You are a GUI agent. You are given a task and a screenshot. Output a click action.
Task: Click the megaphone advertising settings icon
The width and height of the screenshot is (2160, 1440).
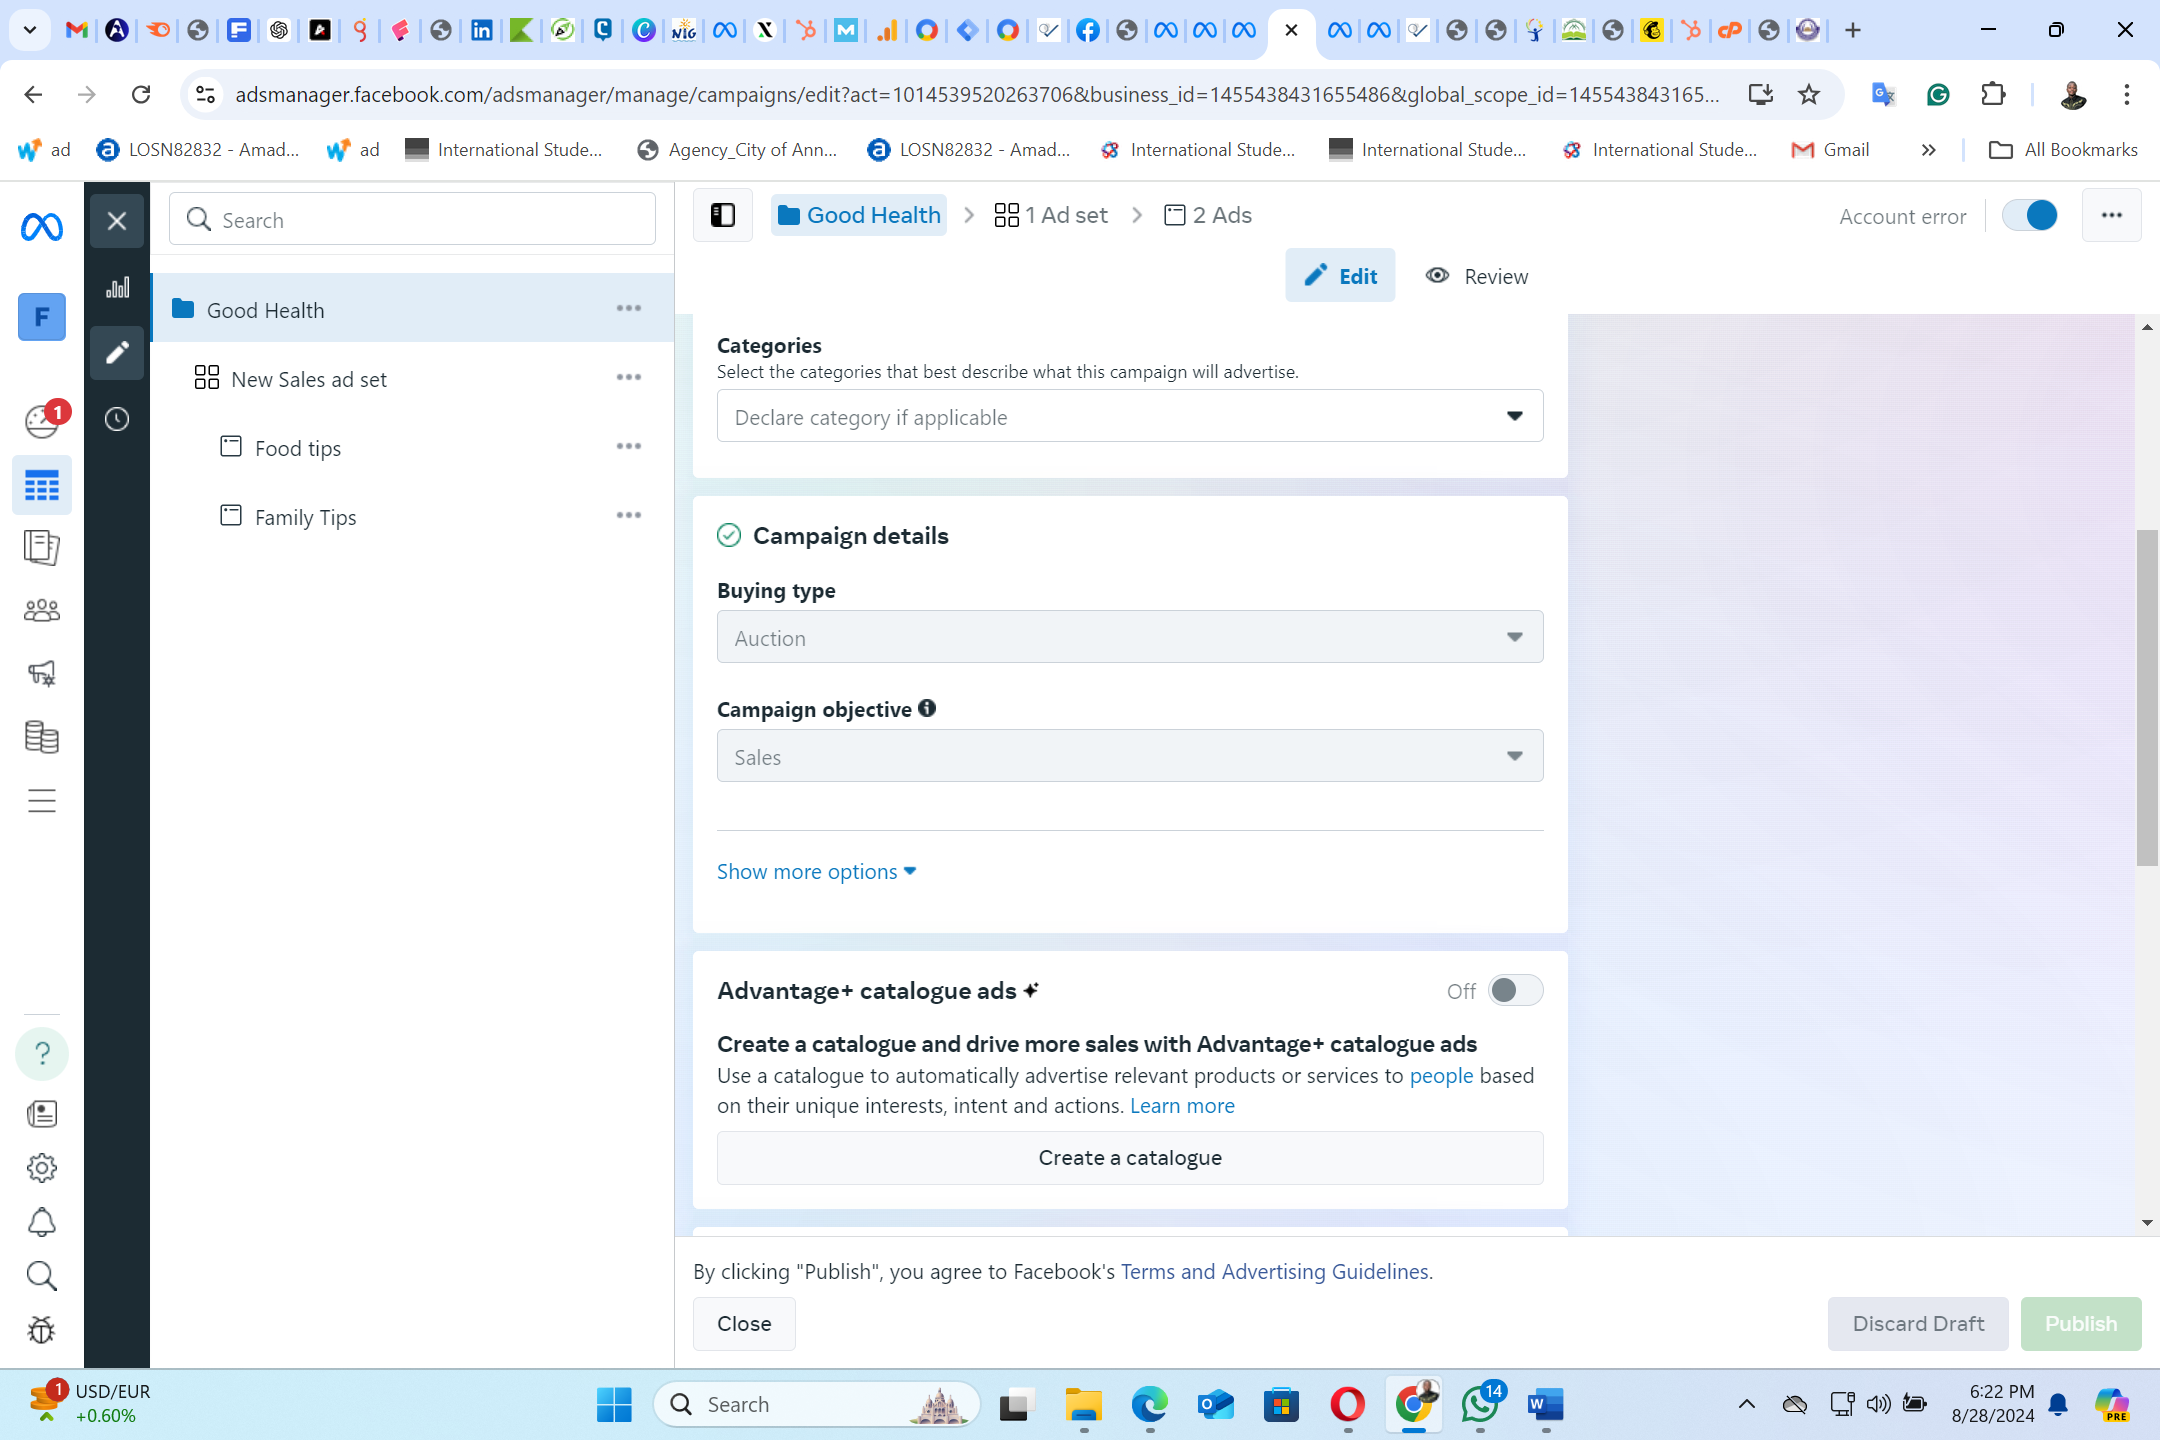[42, 673]
